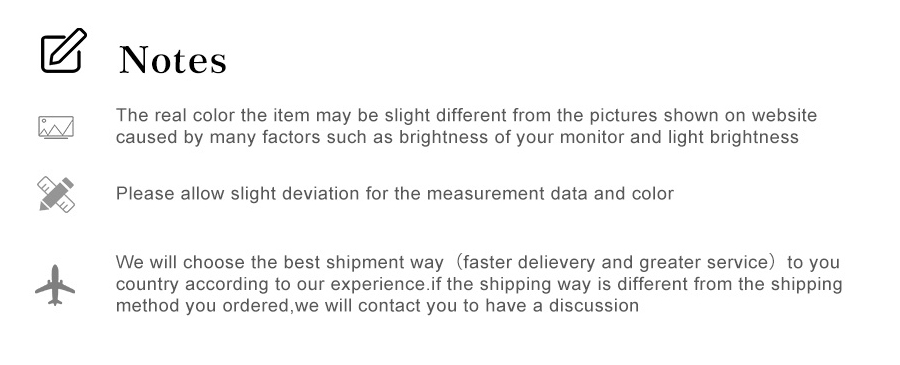
Task: Click the line 'method you ordered,we will contact'
Action: click(x=377, y=305)
